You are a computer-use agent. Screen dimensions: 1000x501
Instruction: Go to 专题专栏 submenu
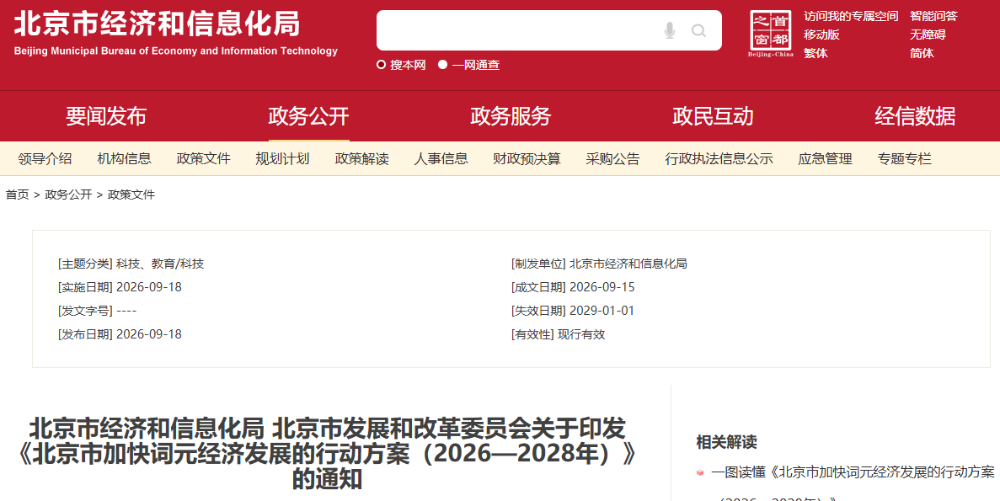coord(904,159)
